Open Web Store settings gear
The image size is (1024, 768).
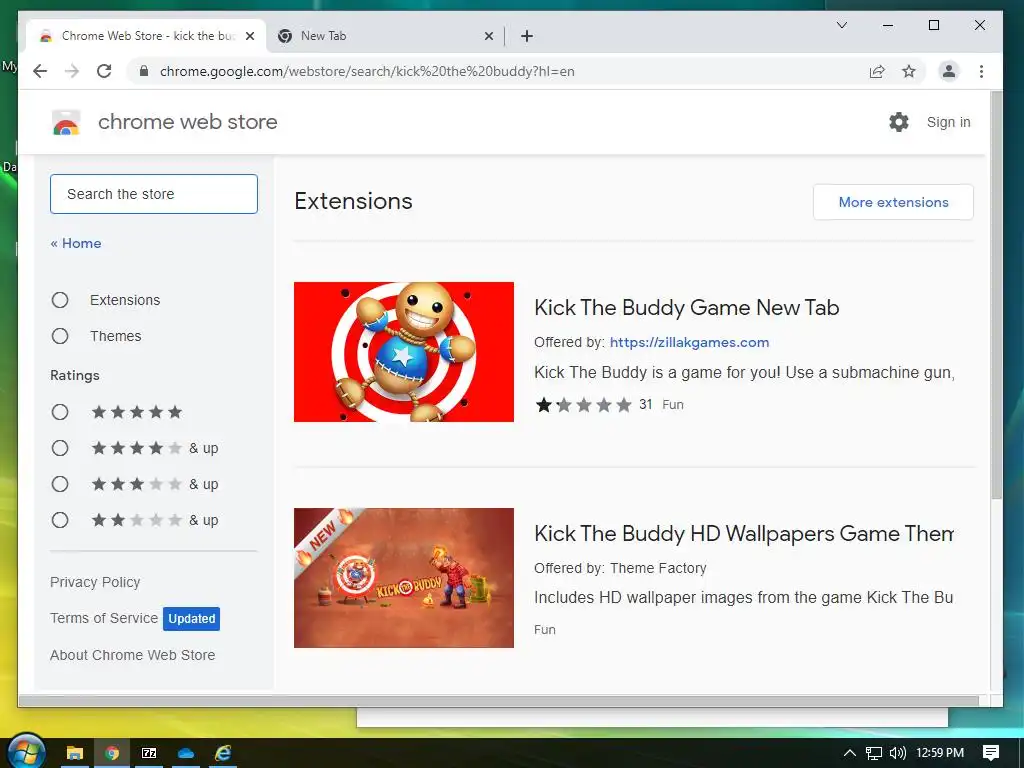tap(899, 122)
